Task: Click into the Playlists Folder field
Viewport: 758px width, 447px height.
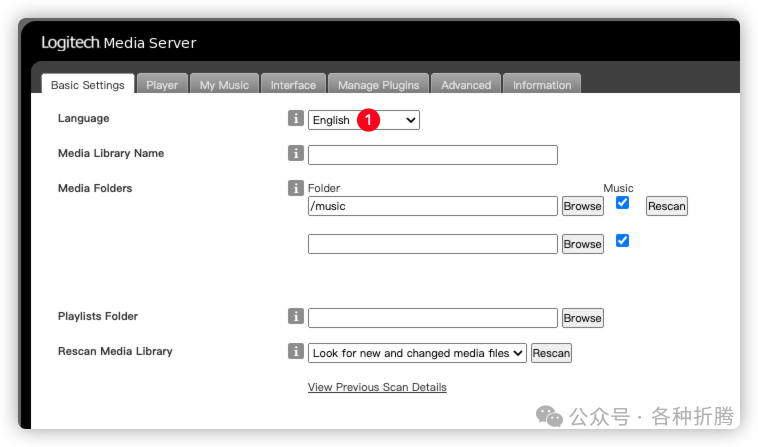Action: tap(433, 318)
